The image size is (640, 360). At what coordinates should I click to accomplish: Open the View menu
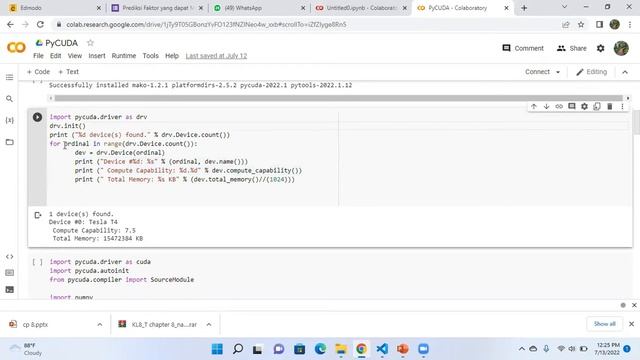[x=75, y=56]
